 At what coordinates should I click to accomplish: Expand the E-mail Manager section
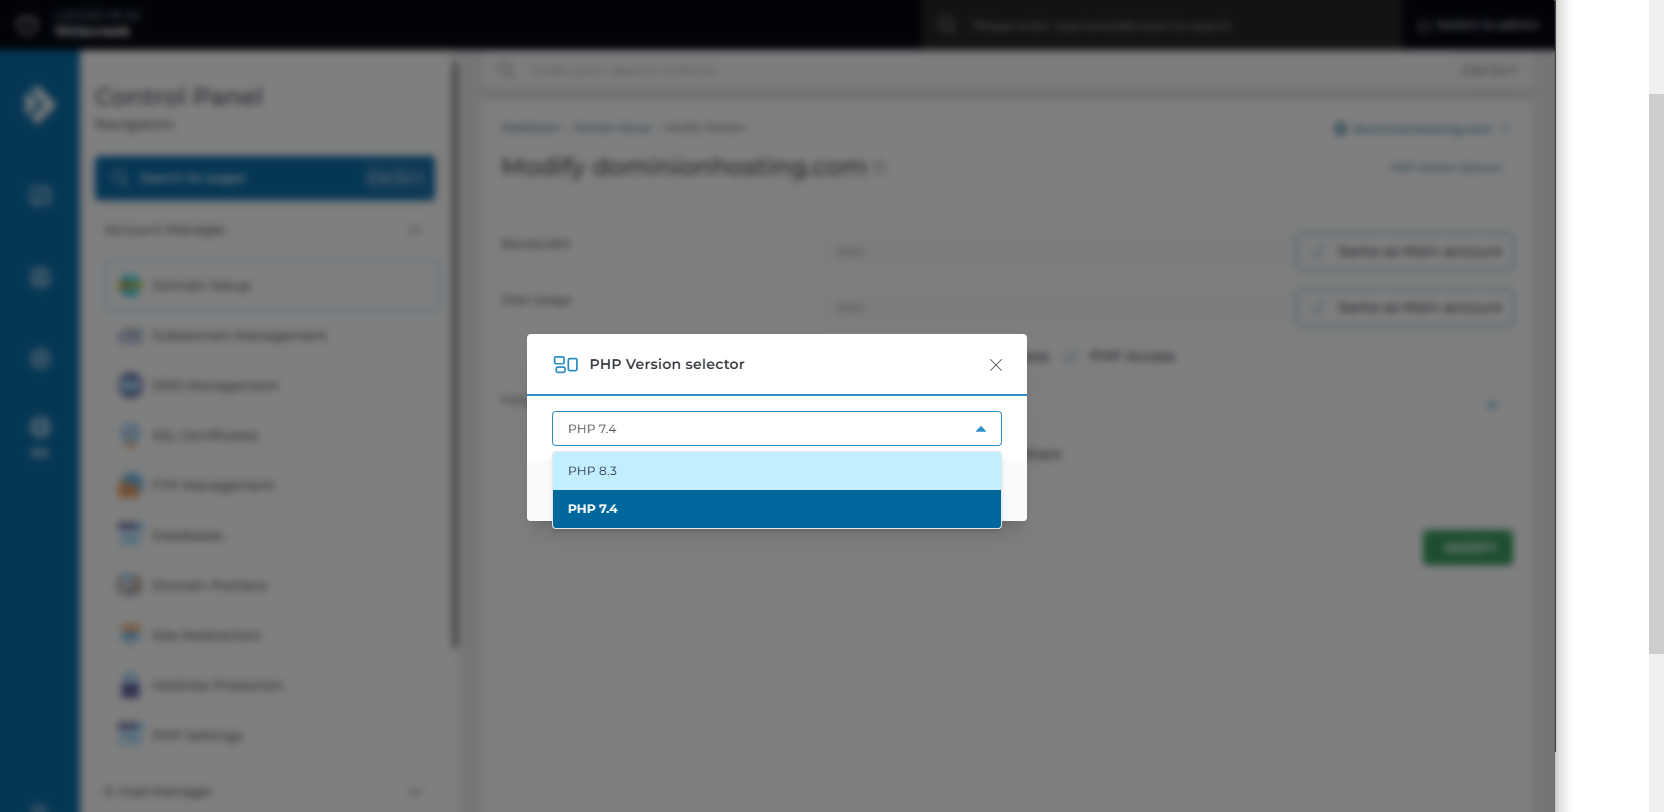click(x=414, y=791)
